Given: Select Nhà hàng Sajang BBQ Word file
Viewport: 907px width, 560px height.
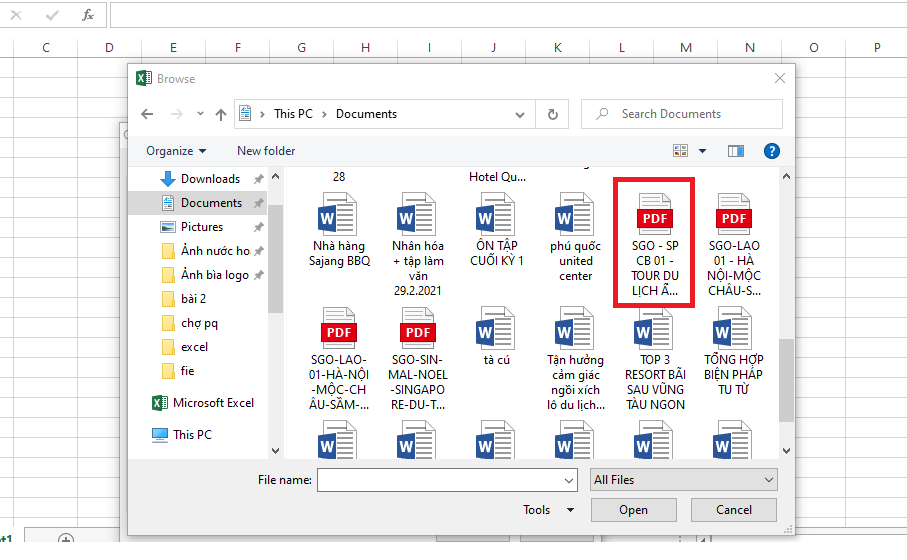Looking at the screenshot, I should point(339,230).
